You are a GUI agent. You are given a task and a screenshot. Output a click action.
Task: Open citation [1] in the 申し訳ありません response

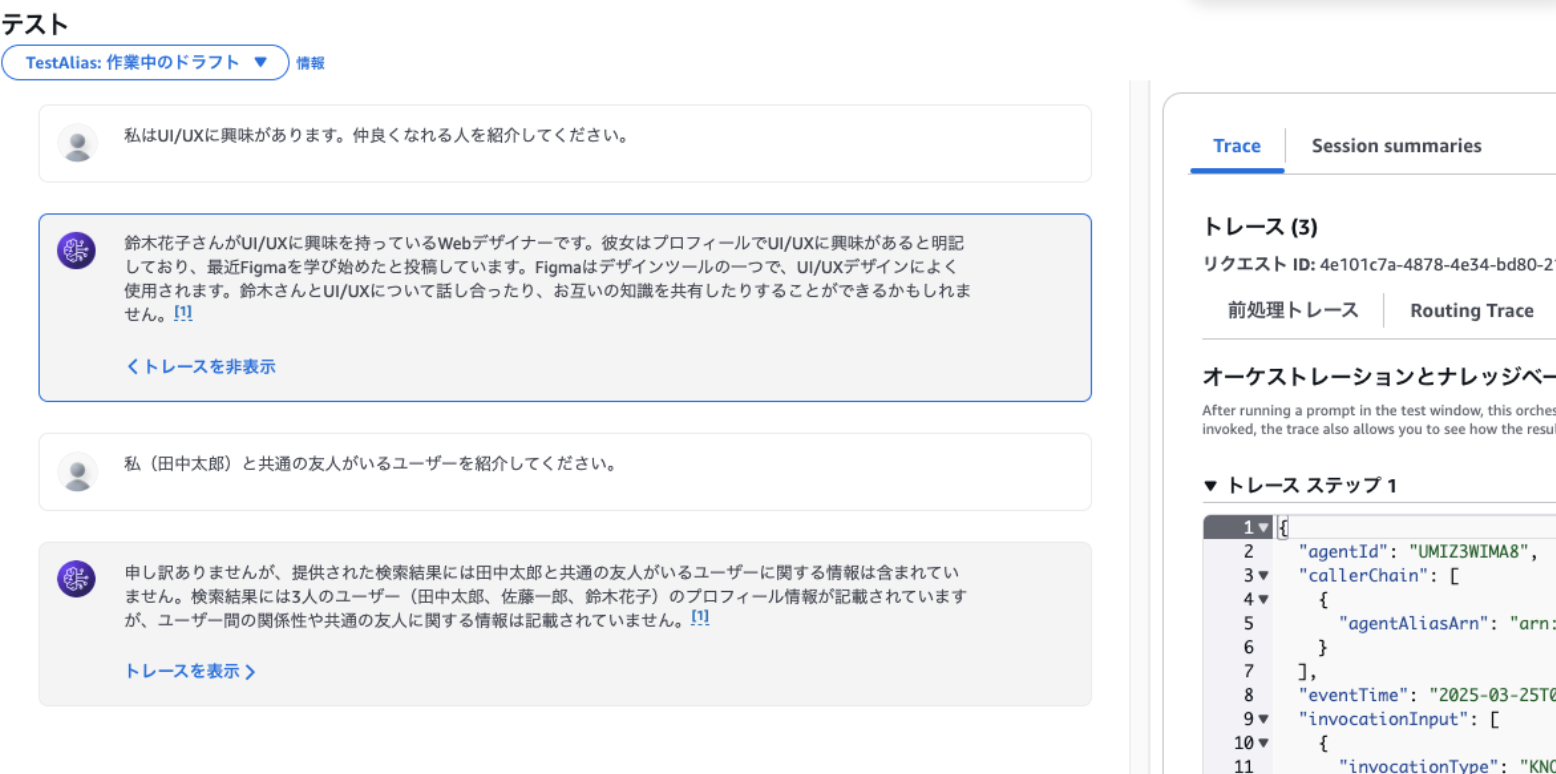(700, 618)
